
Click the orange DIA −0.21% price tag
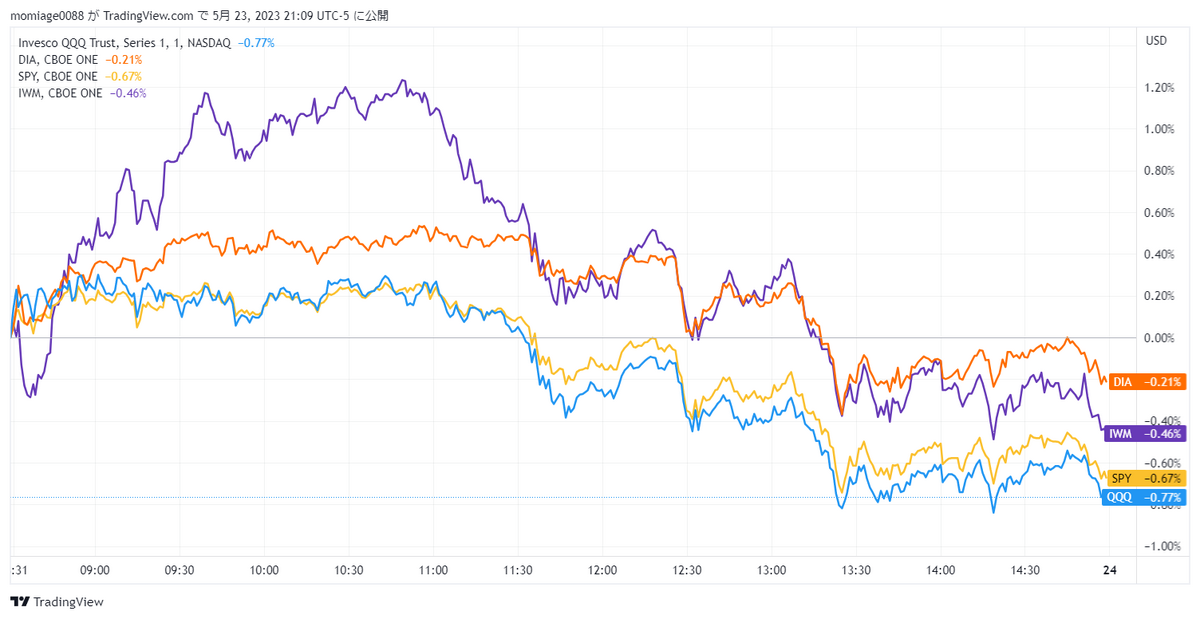click(1143, 381)
